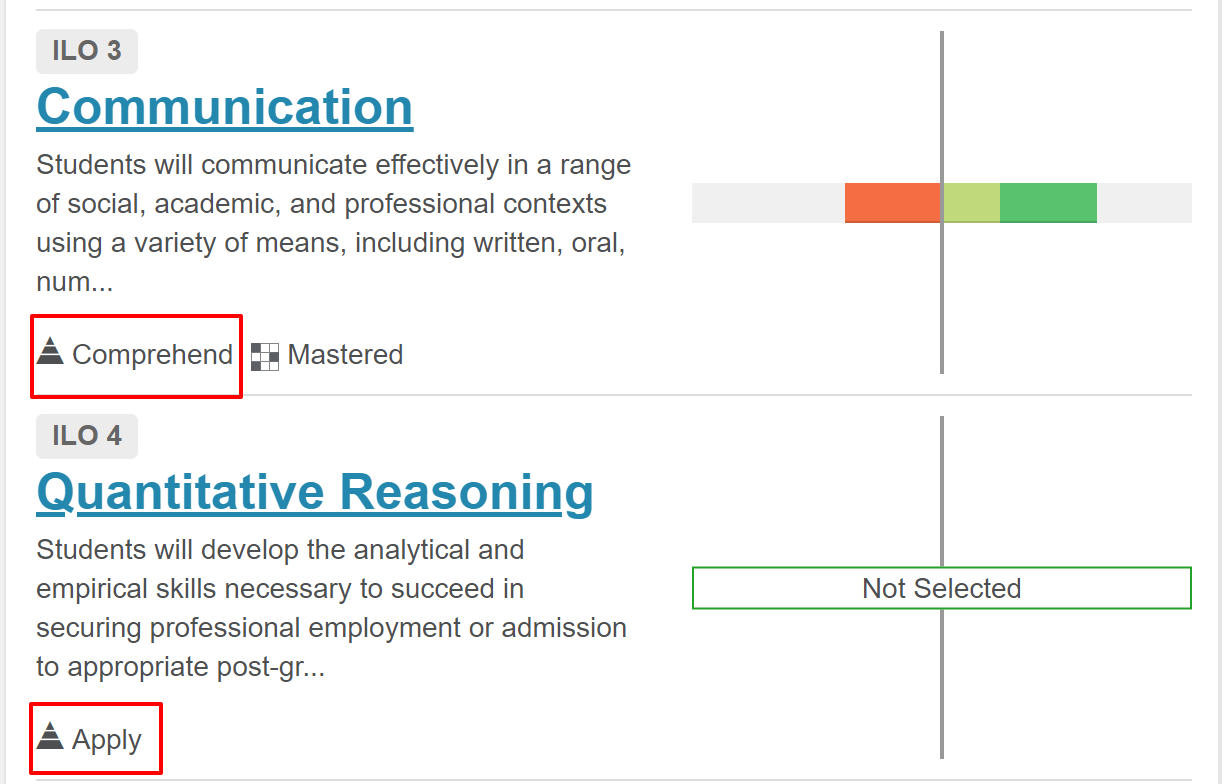Click the dark green bar segment
1224x784 pixels.
[x=1048, y=203]
